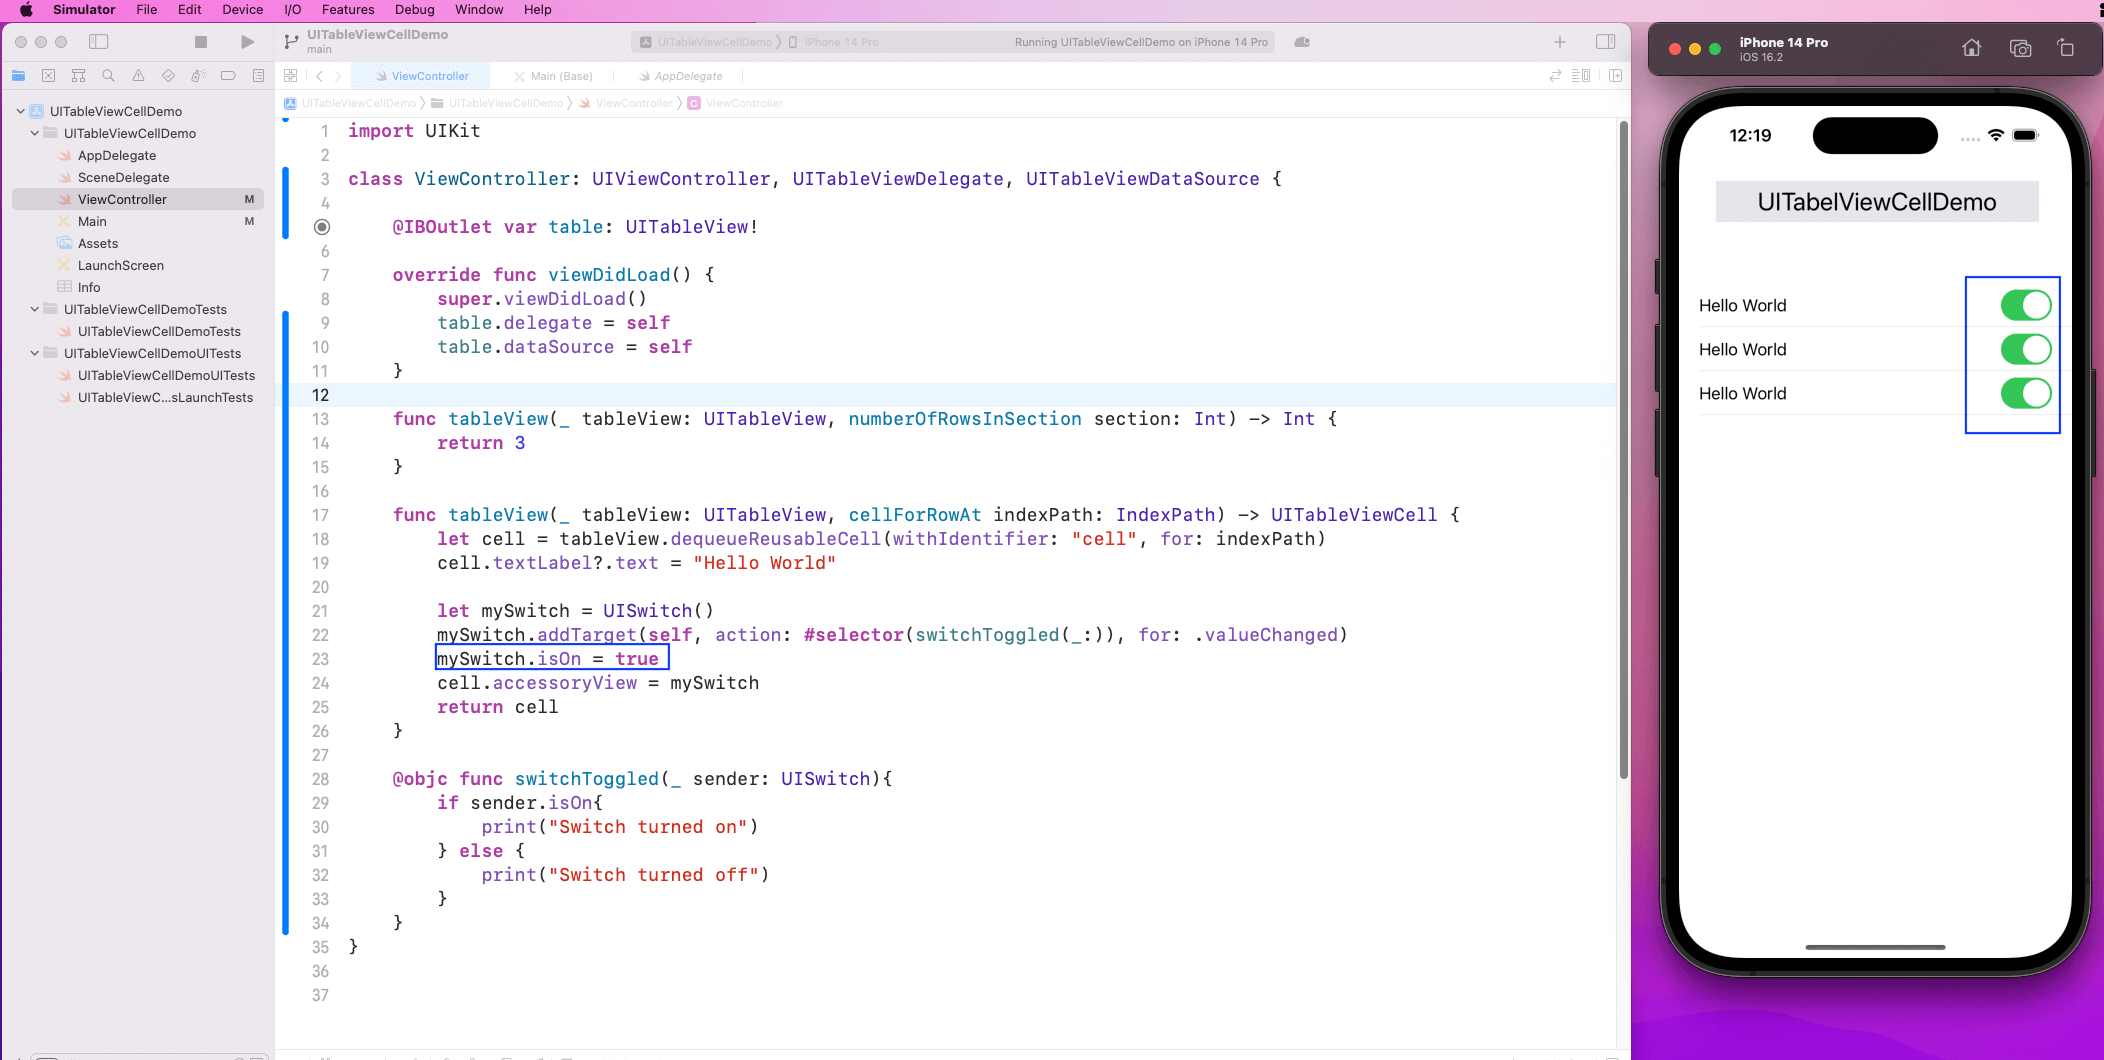
Task: Click the Run (play) button in Xcode toolbar
Action: click(x=247, y=42)
